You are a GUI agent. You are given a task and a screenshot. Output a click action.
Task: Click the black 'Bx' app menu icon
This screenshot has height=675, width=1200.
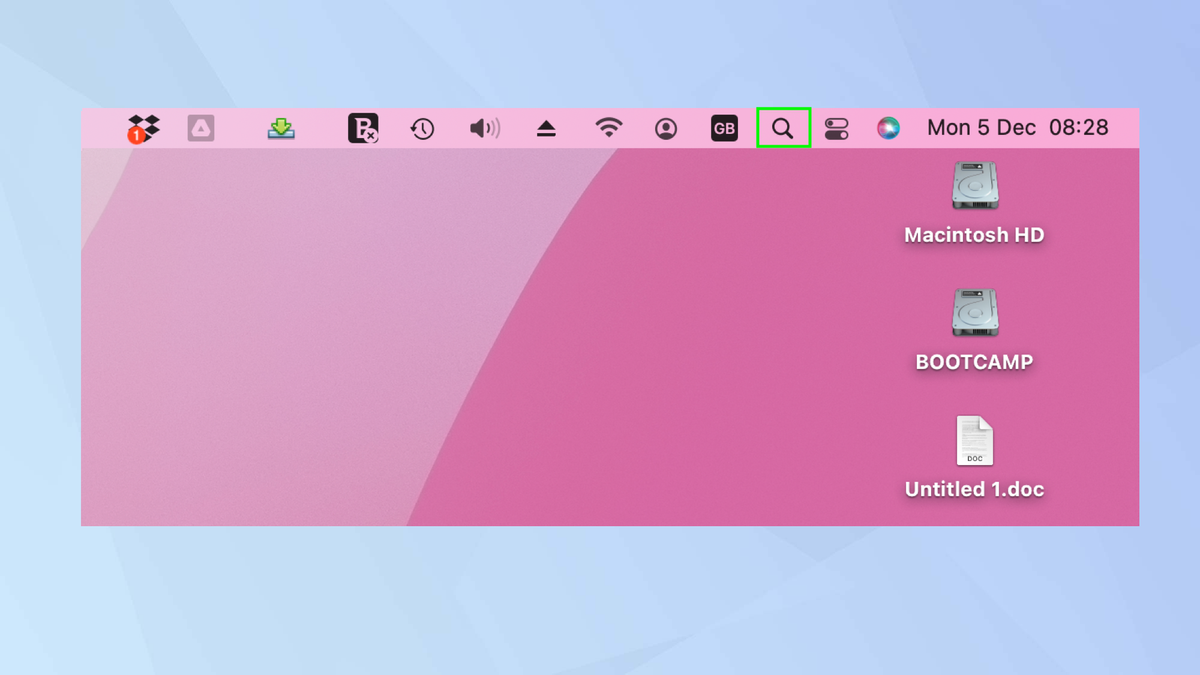pyautogui.click(x=362, y=127)
